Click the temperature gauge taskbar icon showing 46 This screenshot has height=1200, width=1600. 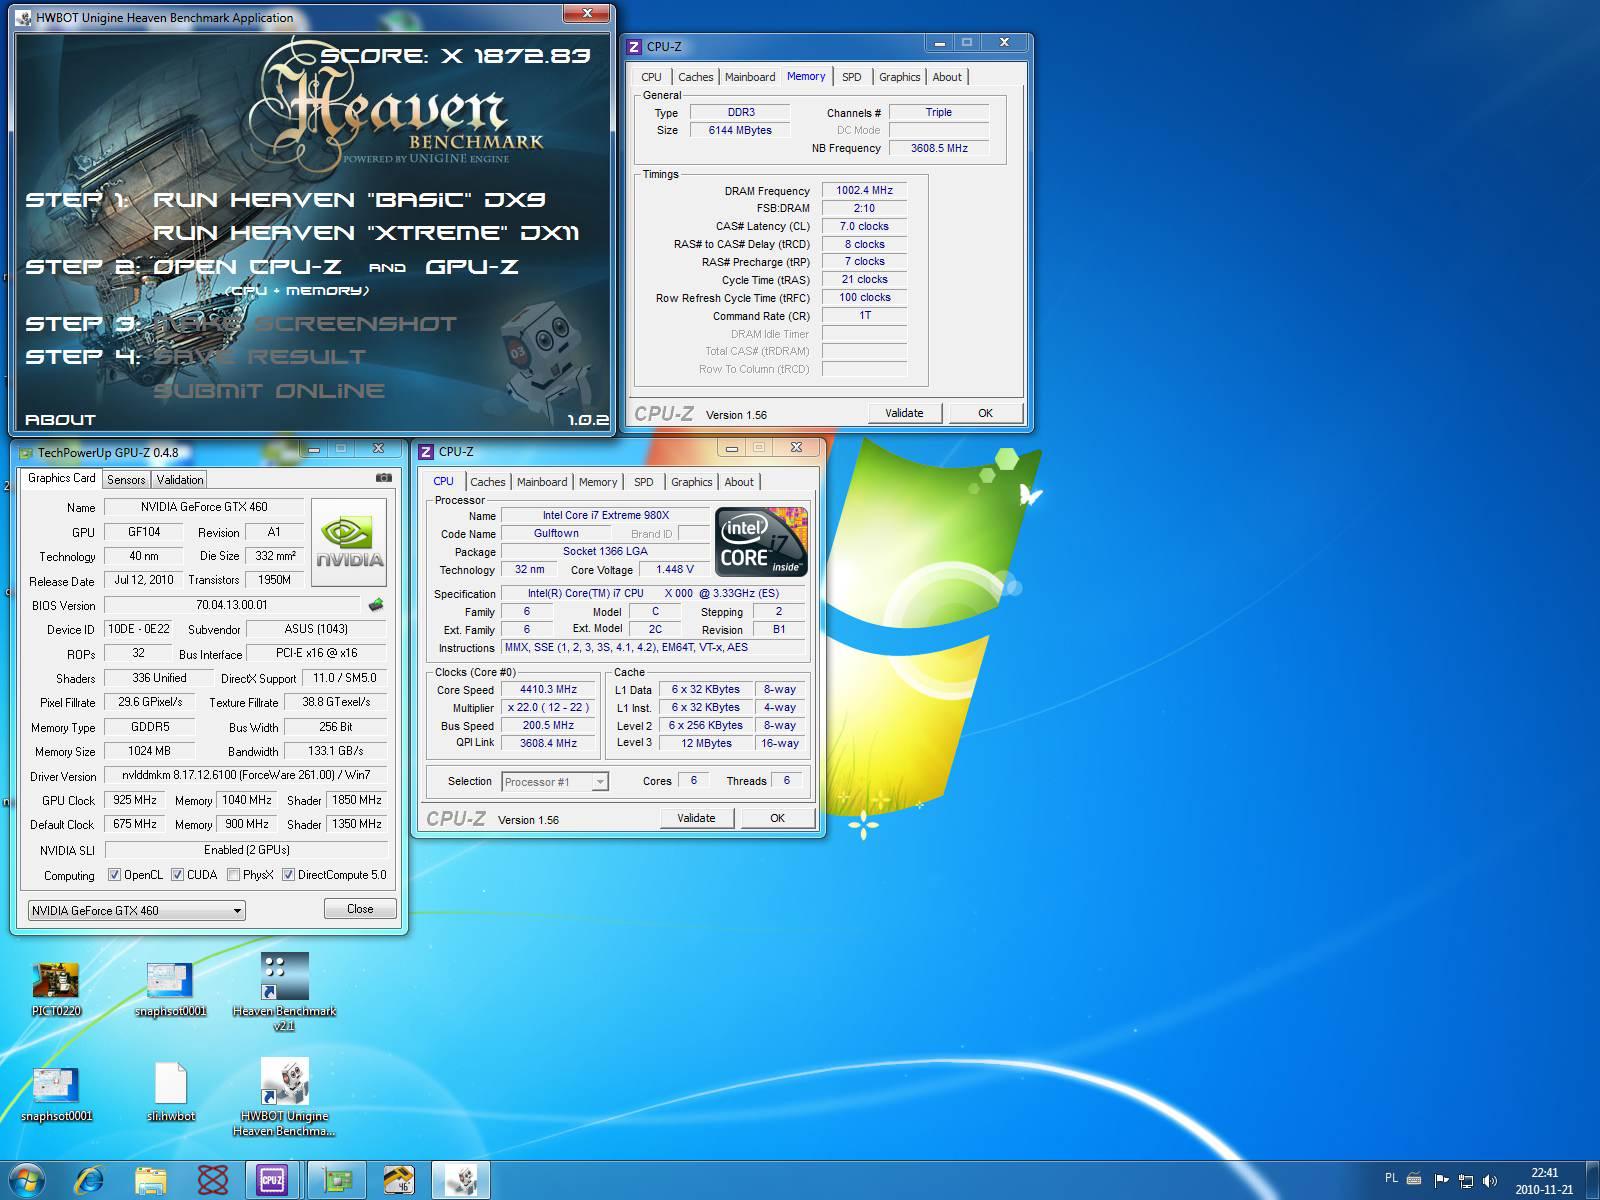pos(399,1181)
